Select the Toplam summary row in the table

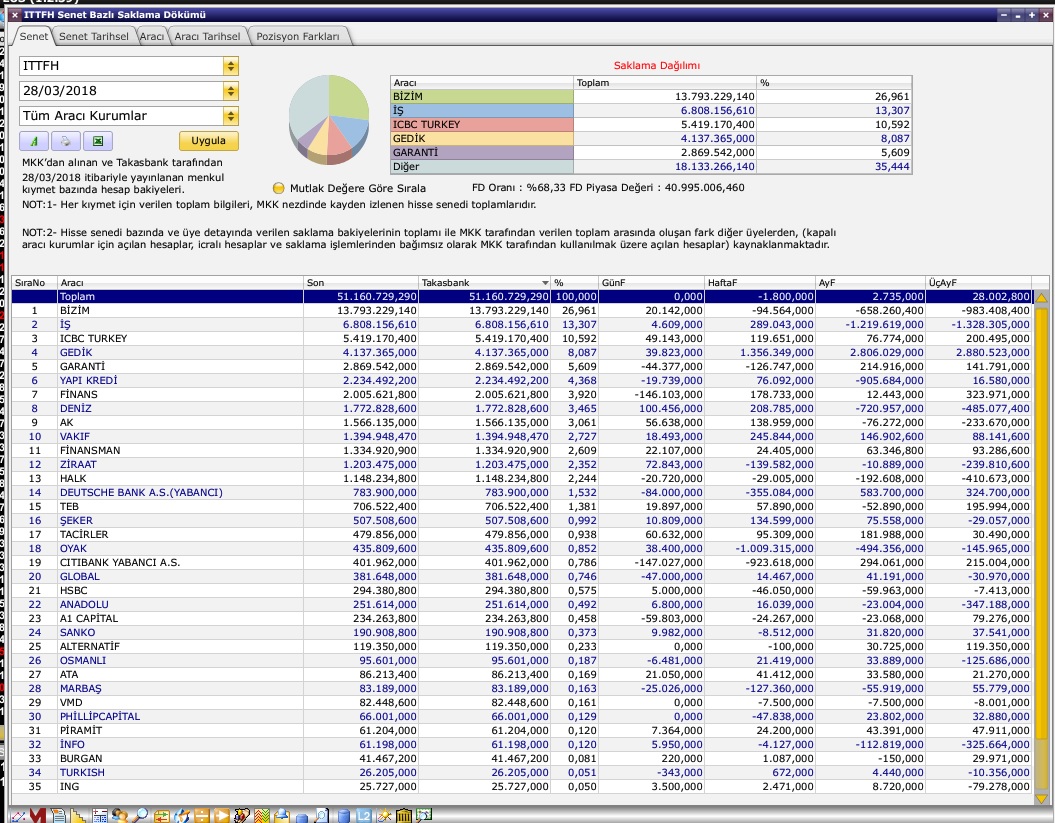(521, 297)
